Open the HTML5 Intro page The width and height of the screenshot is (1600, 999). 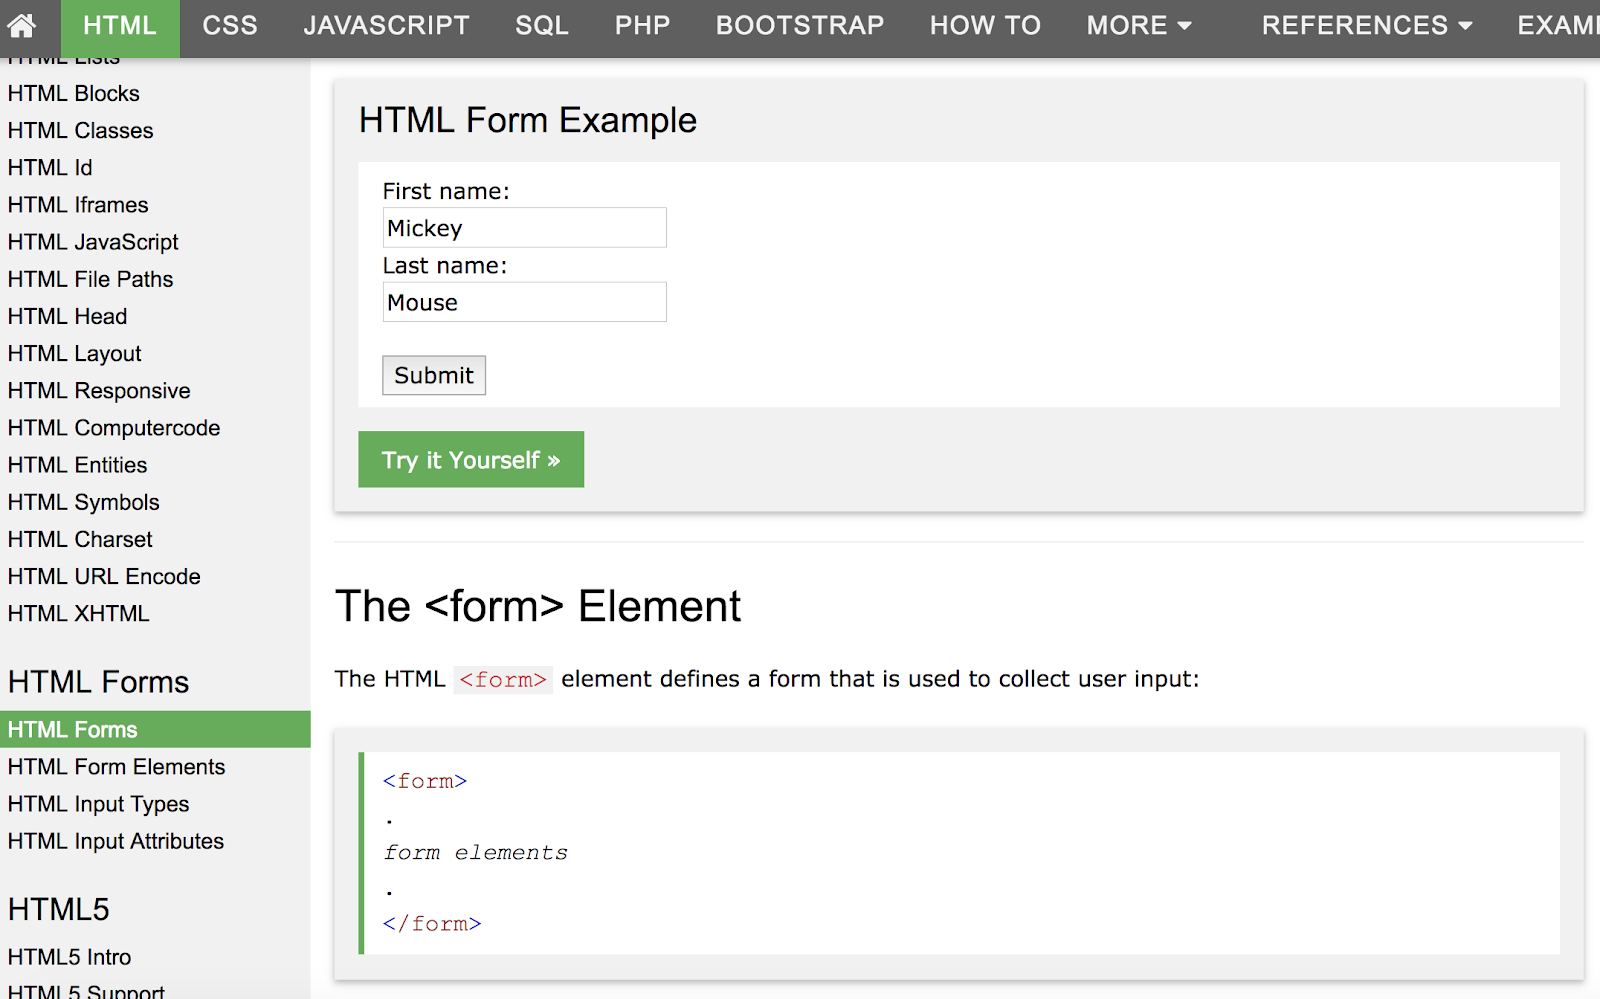[x=69, y=956]
